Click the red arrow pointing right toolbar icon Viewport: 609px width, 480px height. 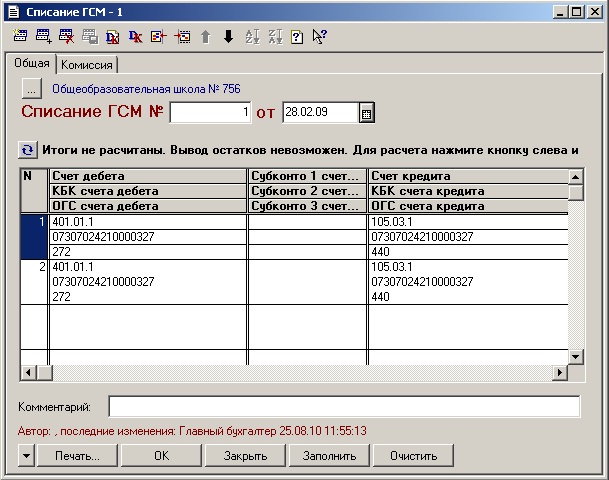point(182,37)
